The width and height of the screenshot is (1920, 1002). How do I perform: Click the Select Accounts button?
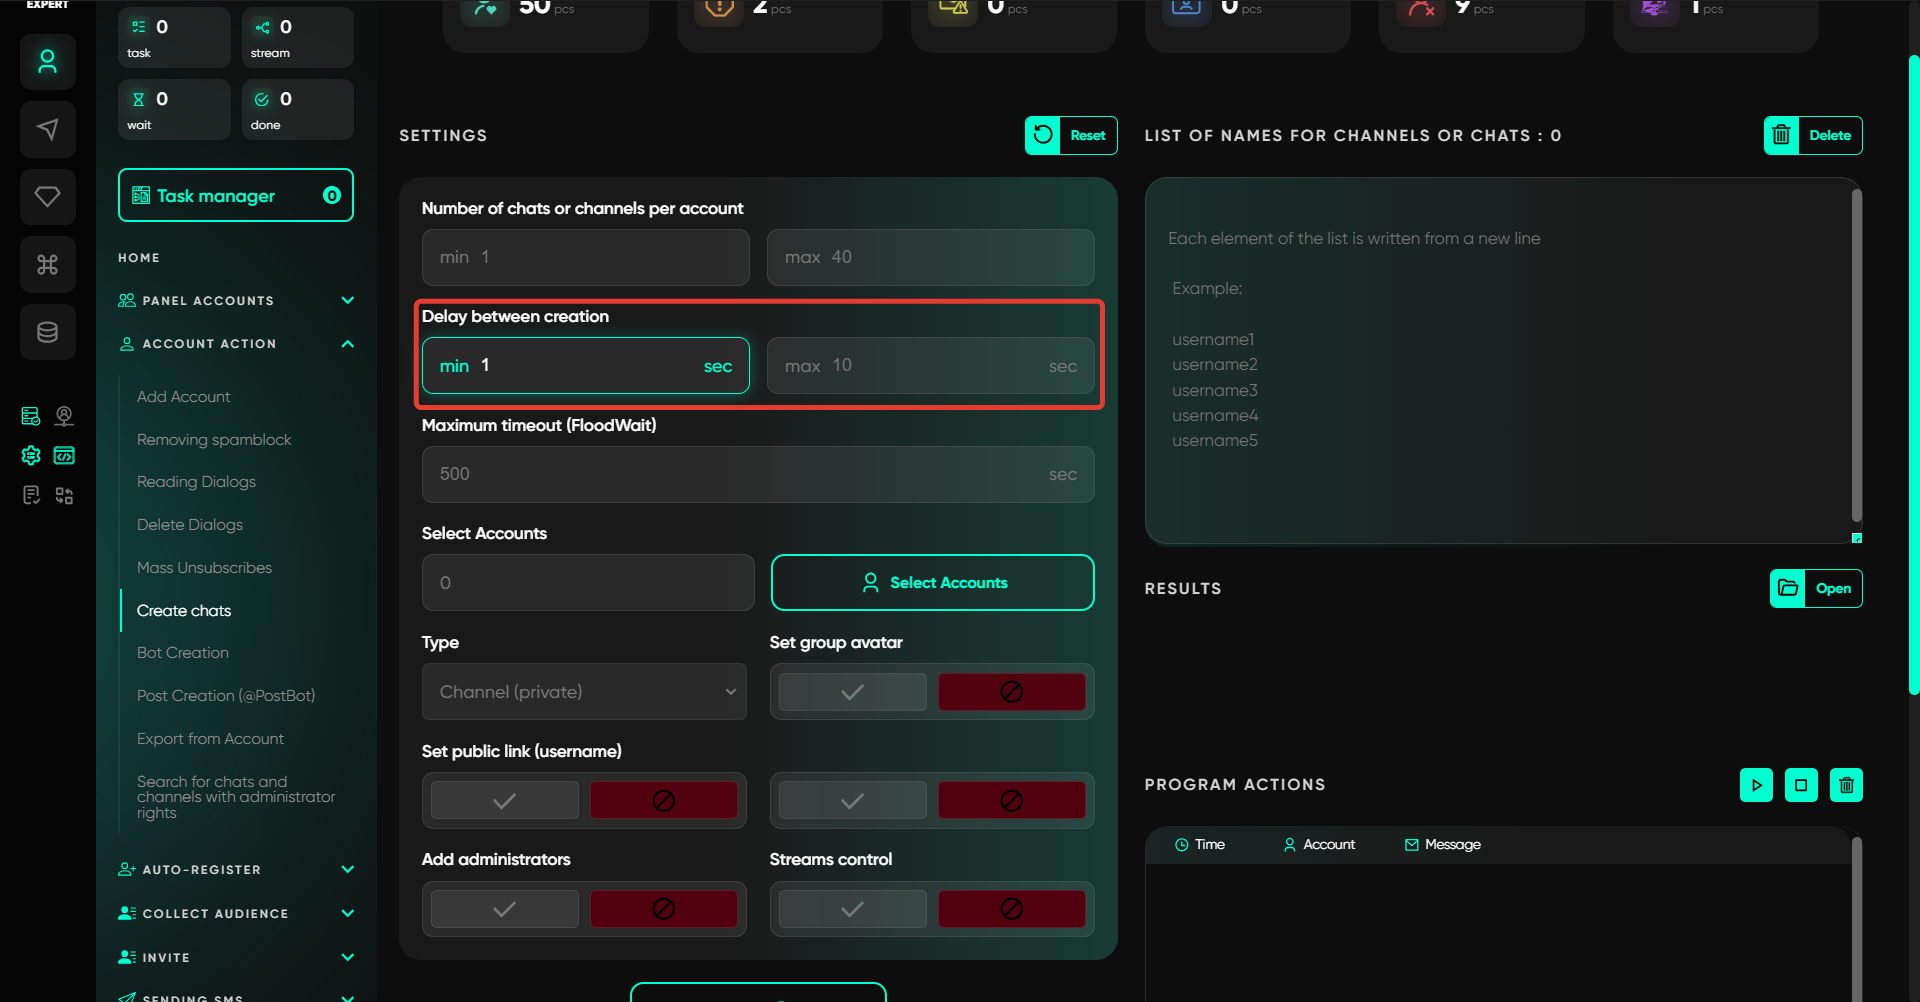[x=932, y=583]
